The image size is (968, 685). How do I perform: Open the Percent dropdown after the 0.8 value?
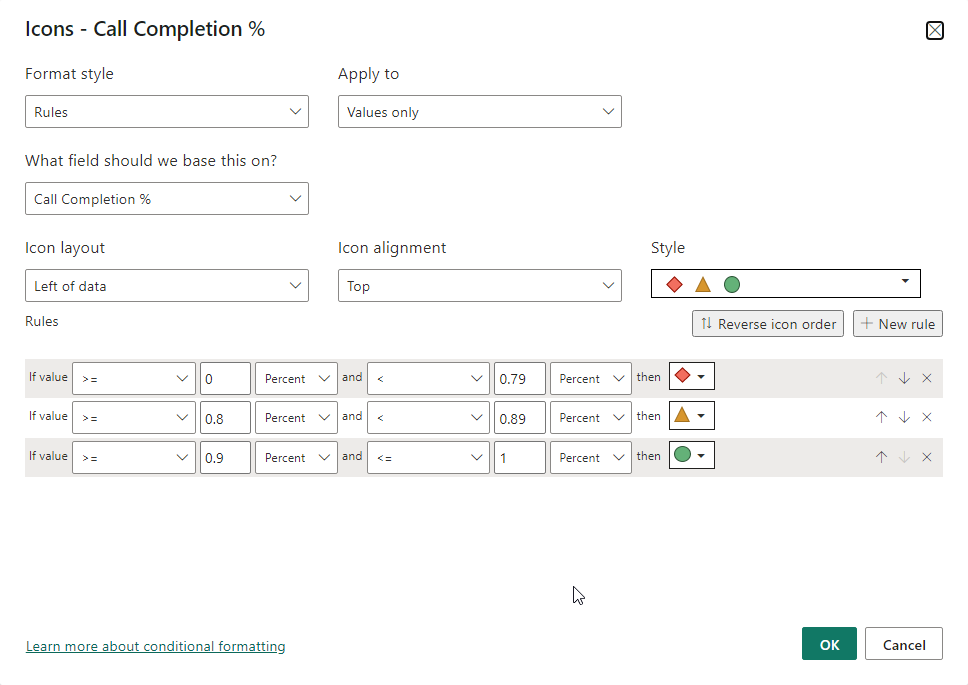(296, 418)
